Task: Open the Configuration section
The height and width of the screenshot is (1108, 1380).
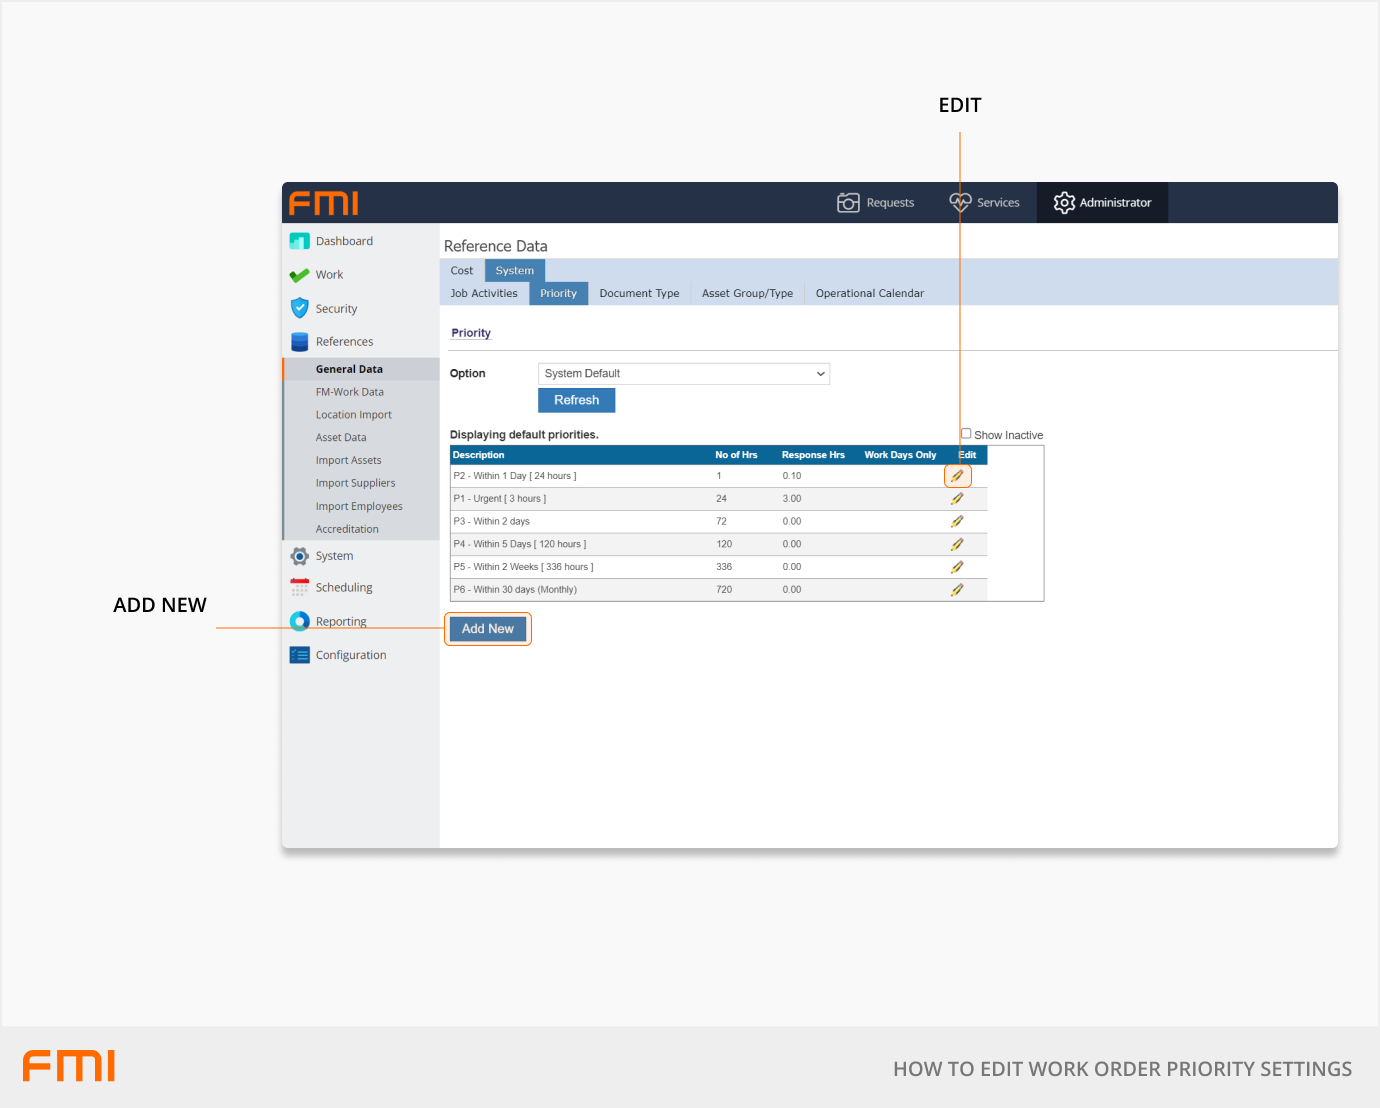Action: tap(351, 654)
